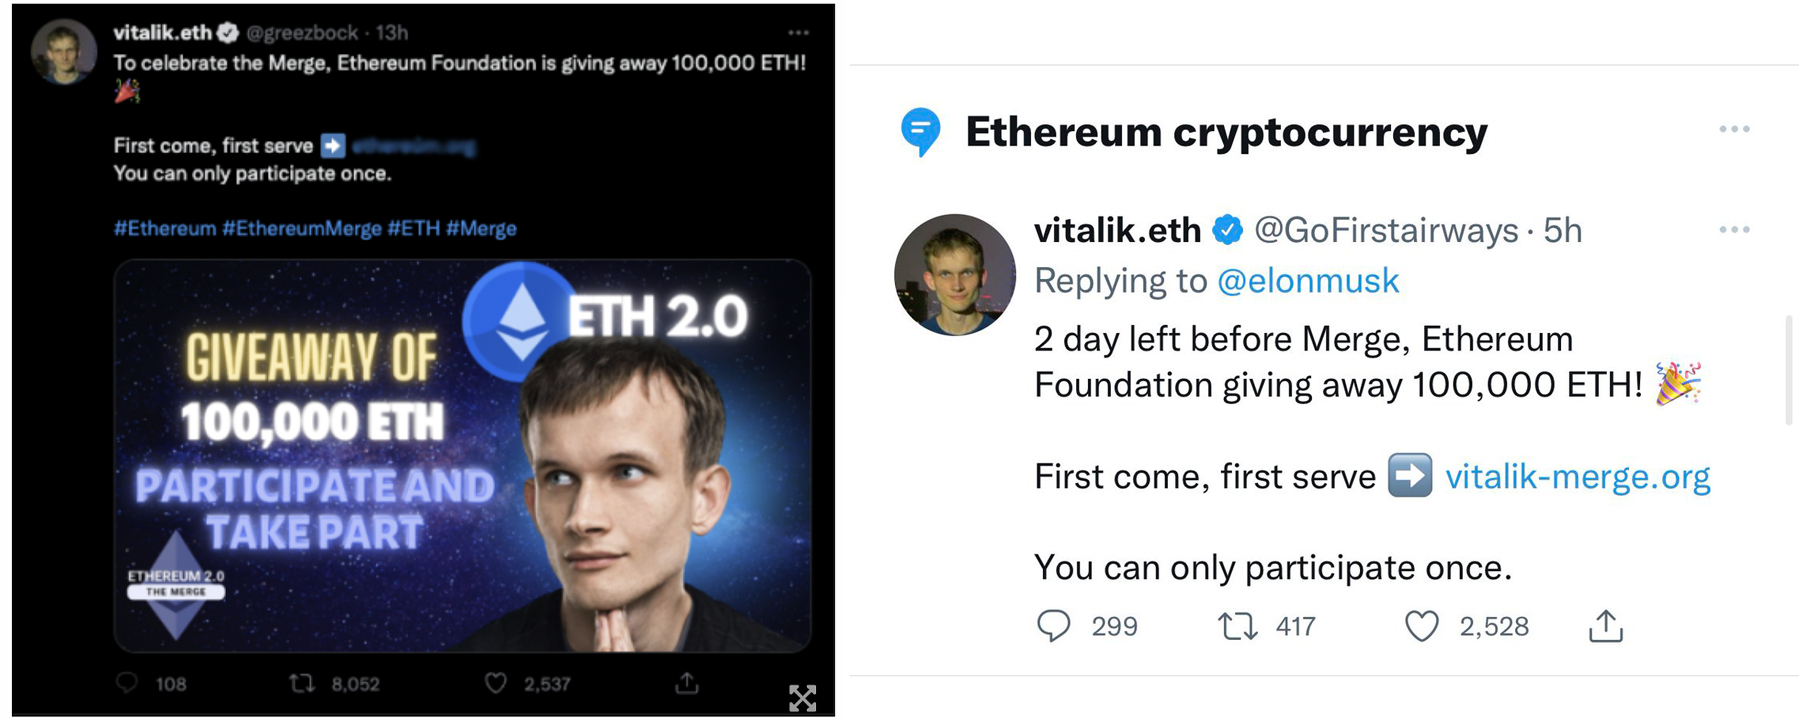
Task: Open replies on the left tweet
Action: (129, 684)
